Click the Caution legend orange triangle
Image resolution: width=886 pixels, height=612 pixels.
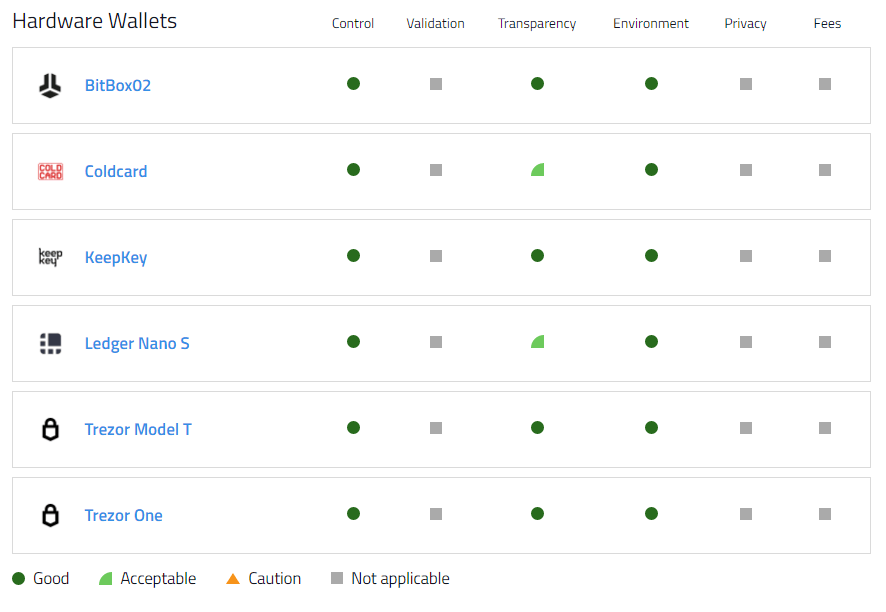(233, 578)
